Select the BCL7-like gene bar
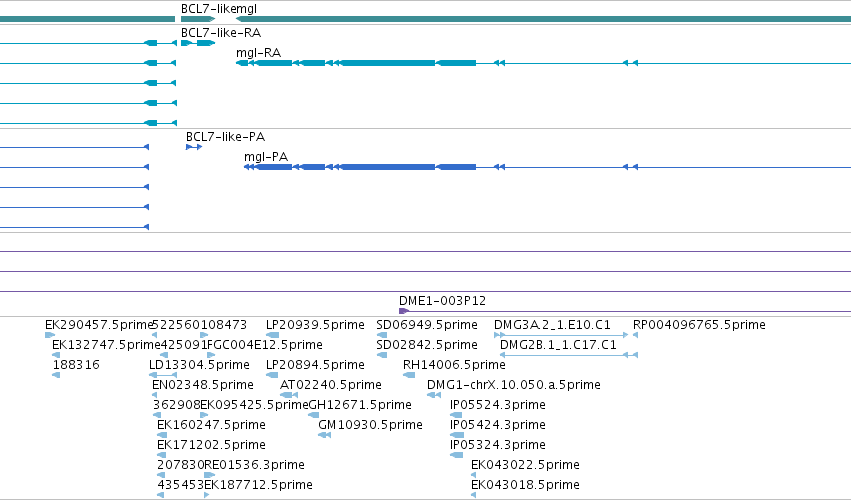This screenshot has width=851, height=500. [198, 19]
